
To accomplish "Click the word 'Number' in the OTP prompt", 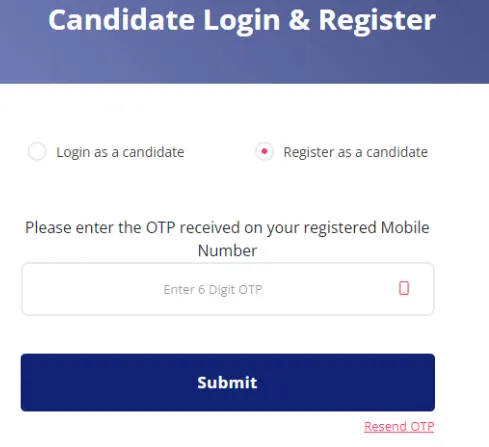I will click(x=227, y=251).
